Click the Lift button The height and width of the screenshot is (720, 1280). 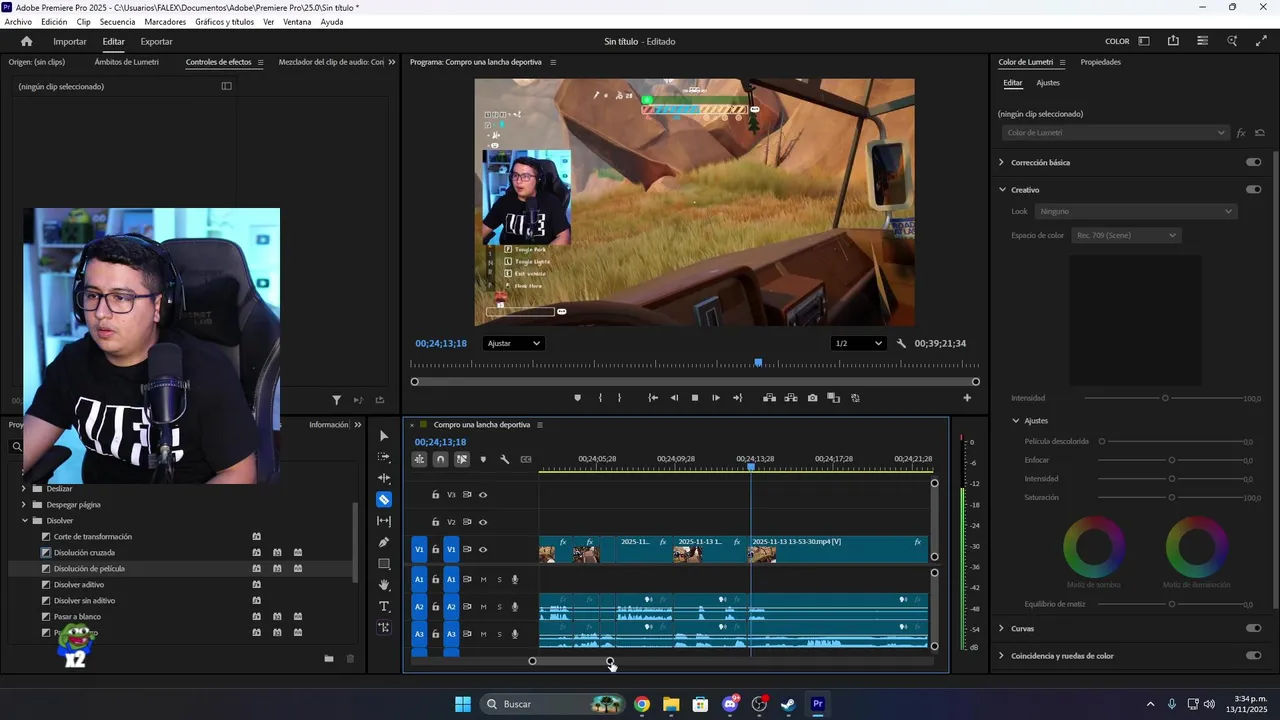(x=769, y=398)
